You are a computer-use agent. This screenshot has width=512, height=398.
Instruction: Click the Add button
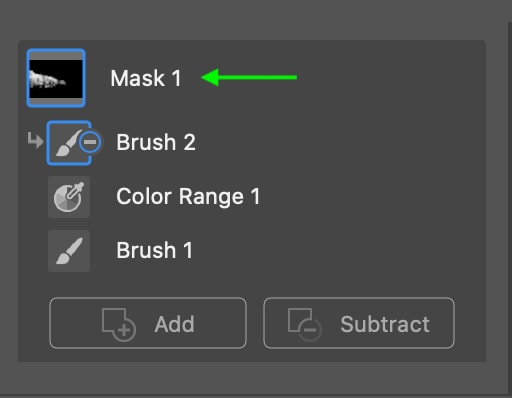point(148,323)
